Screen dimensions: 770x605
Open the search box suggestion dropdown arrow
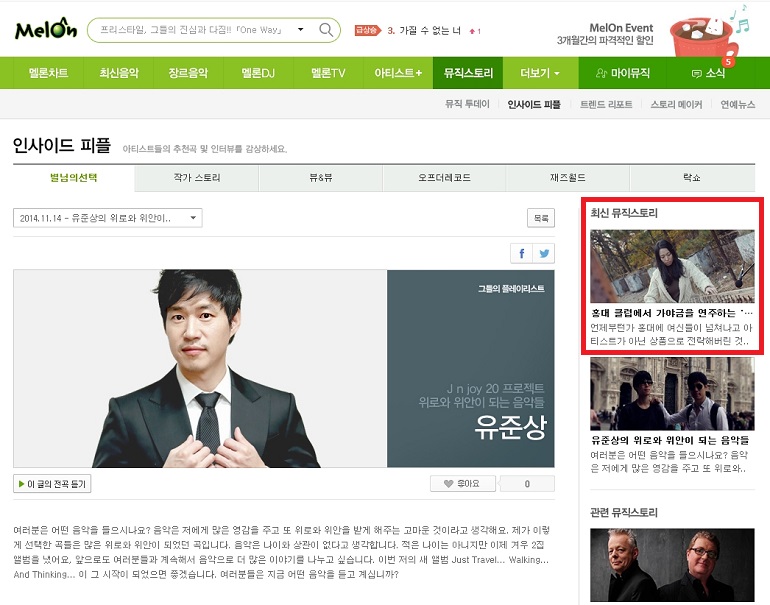(301, 29)
